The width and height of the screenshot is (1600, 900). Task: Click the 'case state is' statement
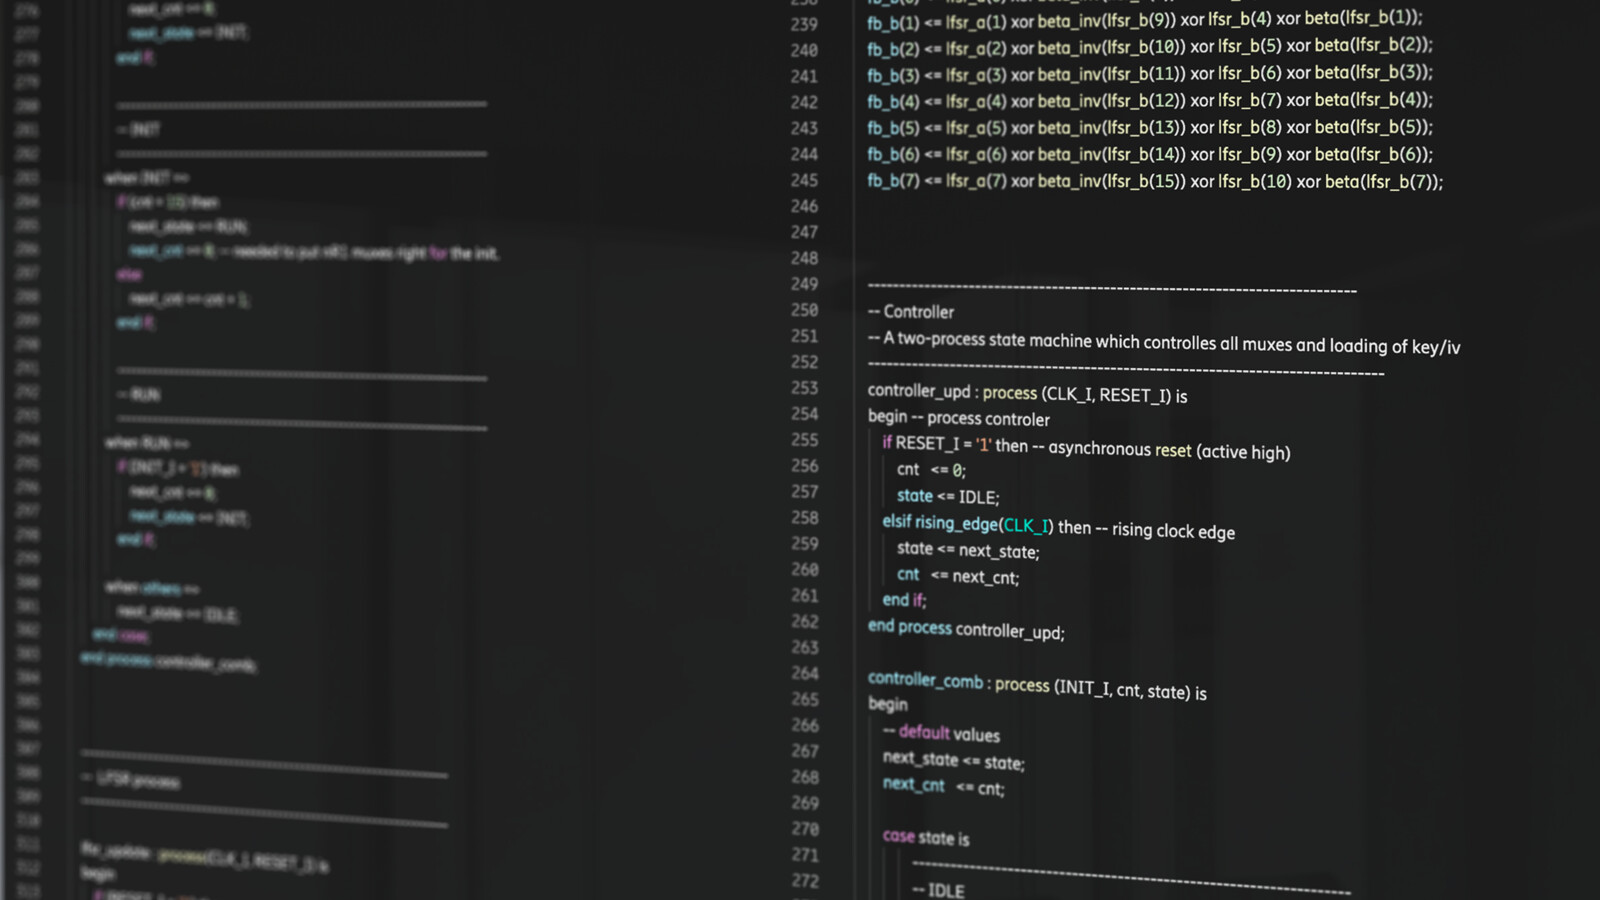click(925, 839)
